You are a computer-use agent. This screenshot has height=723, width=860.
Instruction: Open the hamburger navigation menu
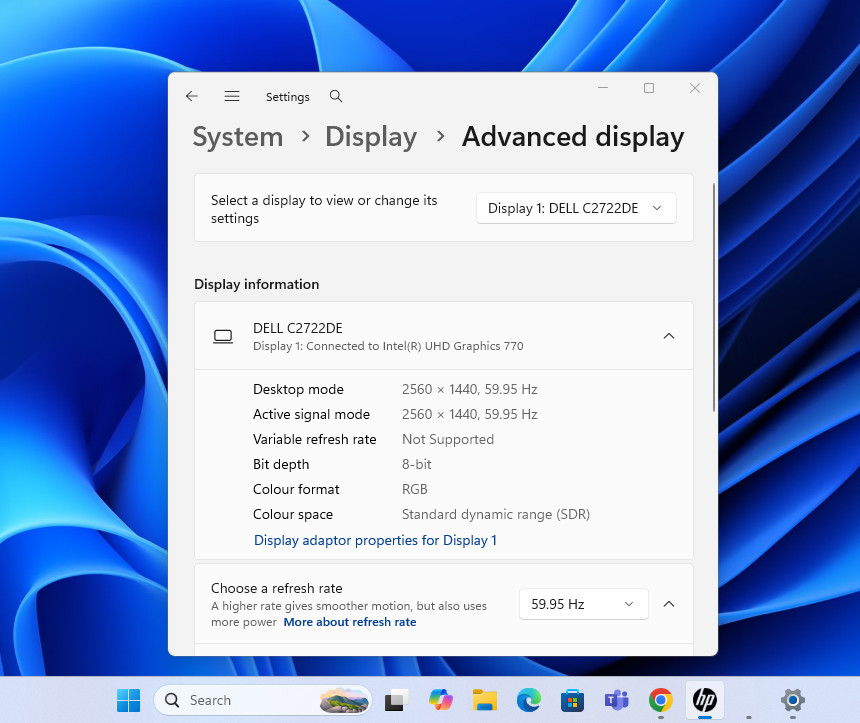point(232,97)
